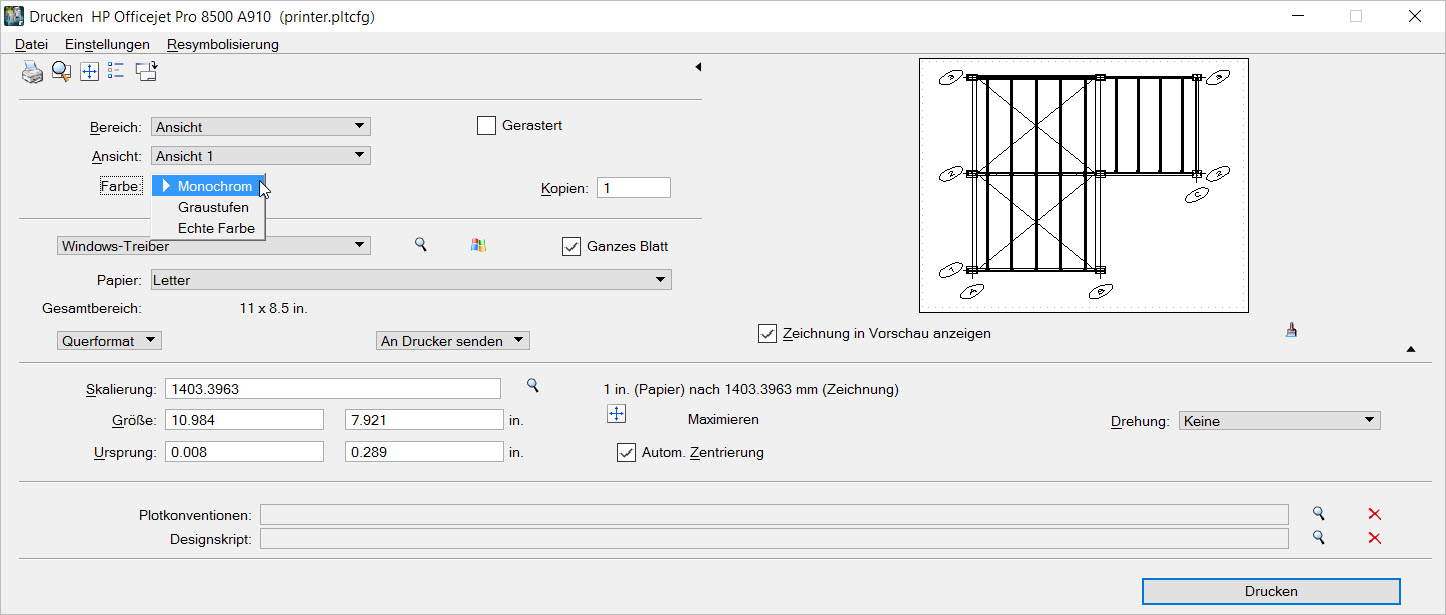This screenshot has height=615, width=1446.
Task: Click the Größe width field 10.984
Action: tap(244, 420)
